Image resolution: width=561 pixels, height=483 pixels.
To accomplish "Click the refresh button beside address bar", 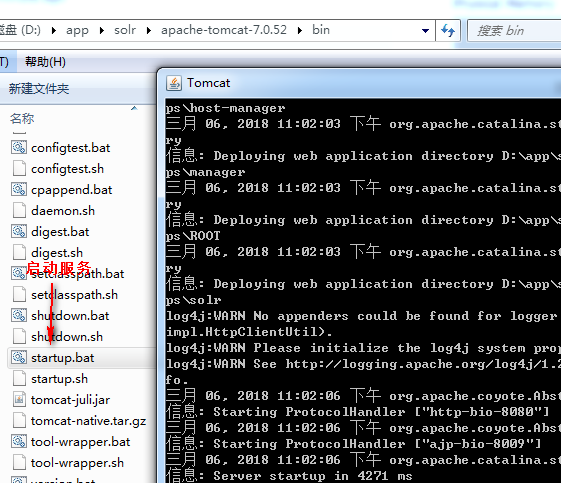I will 448,30.
